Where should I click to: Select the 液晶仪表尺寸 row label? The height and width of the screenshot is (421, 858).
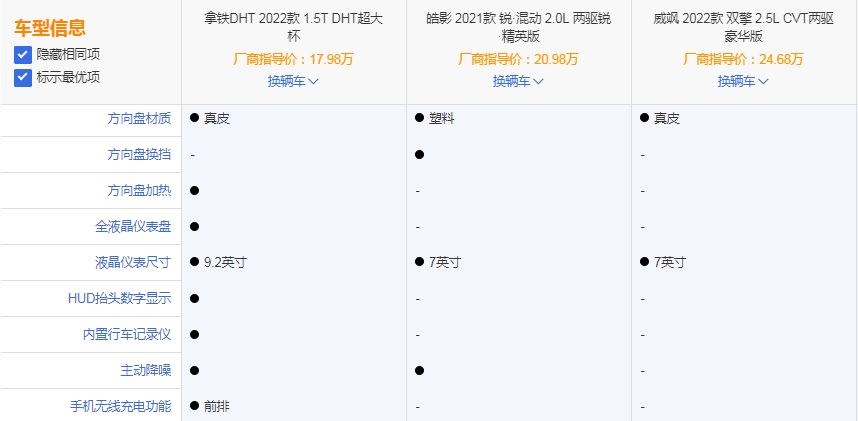pyautogui.click(x=133, y=262)
